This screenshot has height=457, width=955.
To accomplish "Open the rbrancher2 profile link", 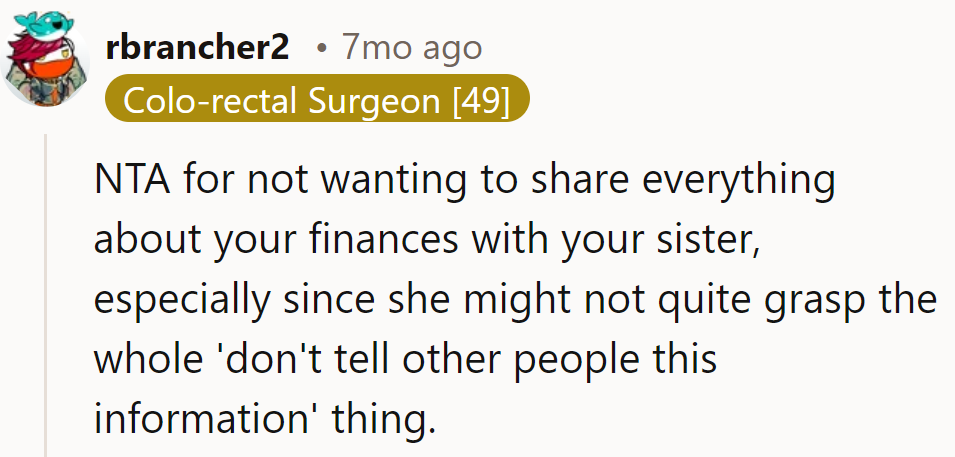I will click(197, 47).
